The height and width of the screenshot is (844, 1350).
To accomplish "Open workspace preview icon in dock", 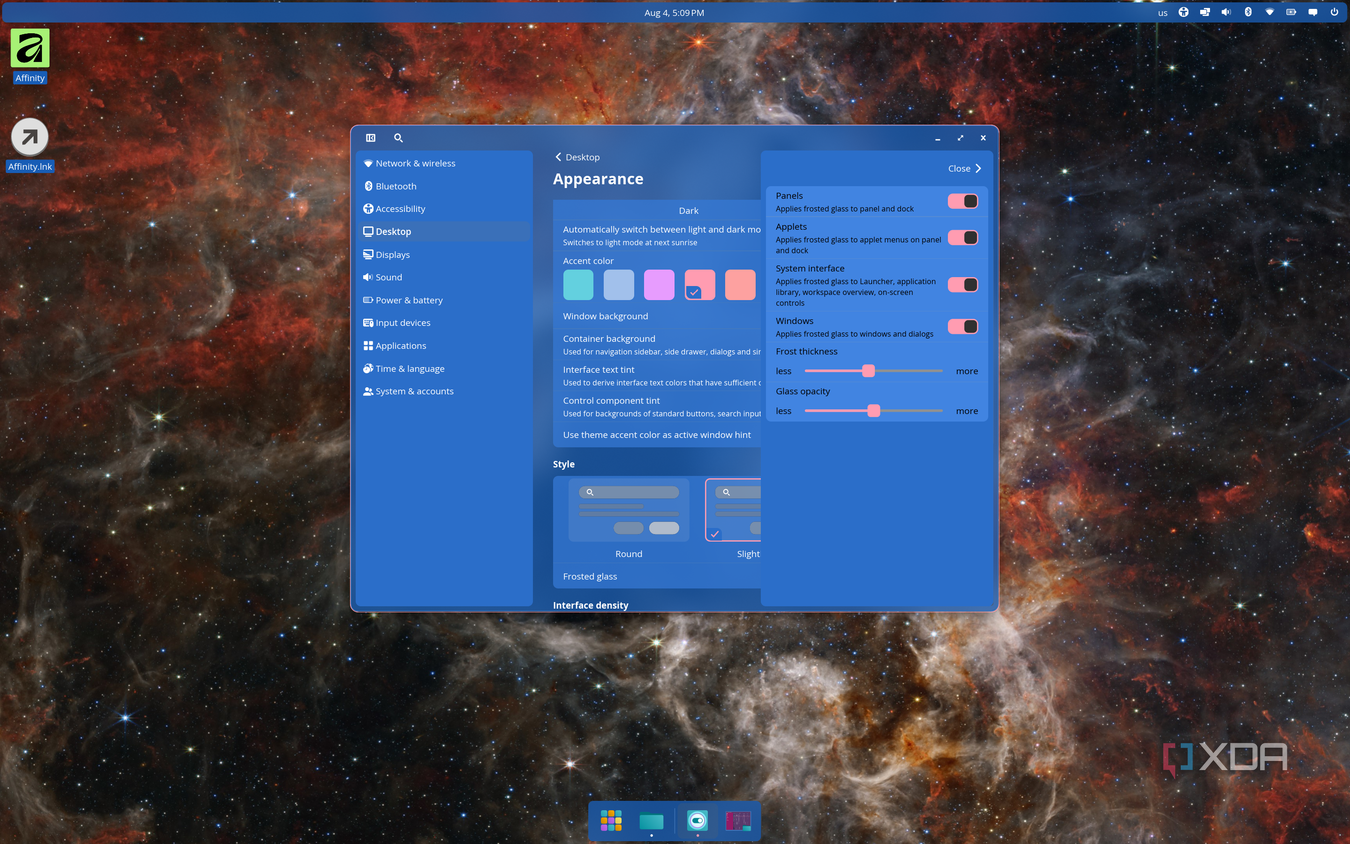I will pyautogui.click(x=738, y=821).
